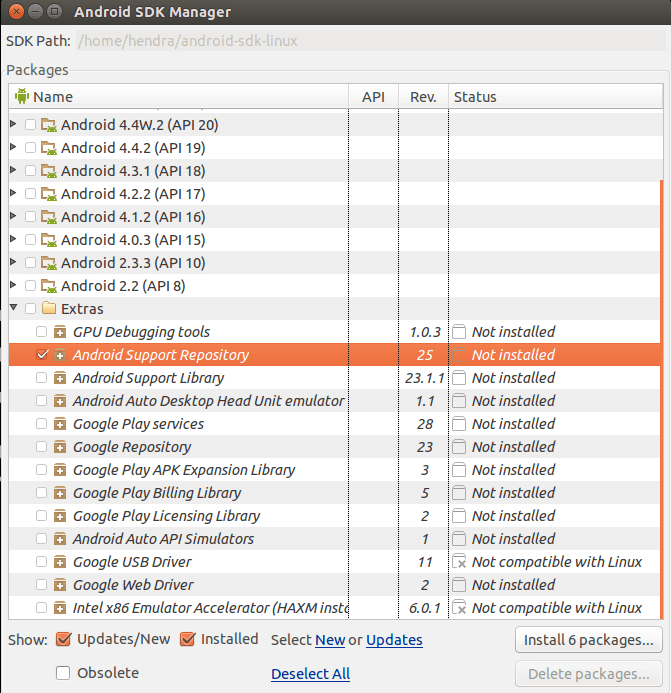Expand the Android 4.0.3 (API 15) node

[13, 239]
